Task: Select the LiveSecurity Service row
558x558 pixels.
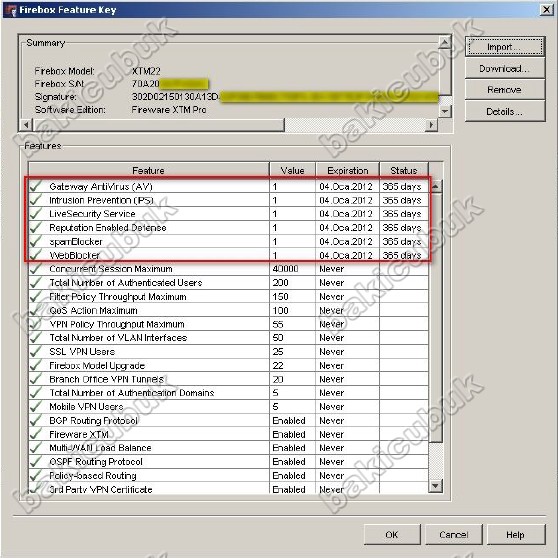Action: [x=228, y=214]
